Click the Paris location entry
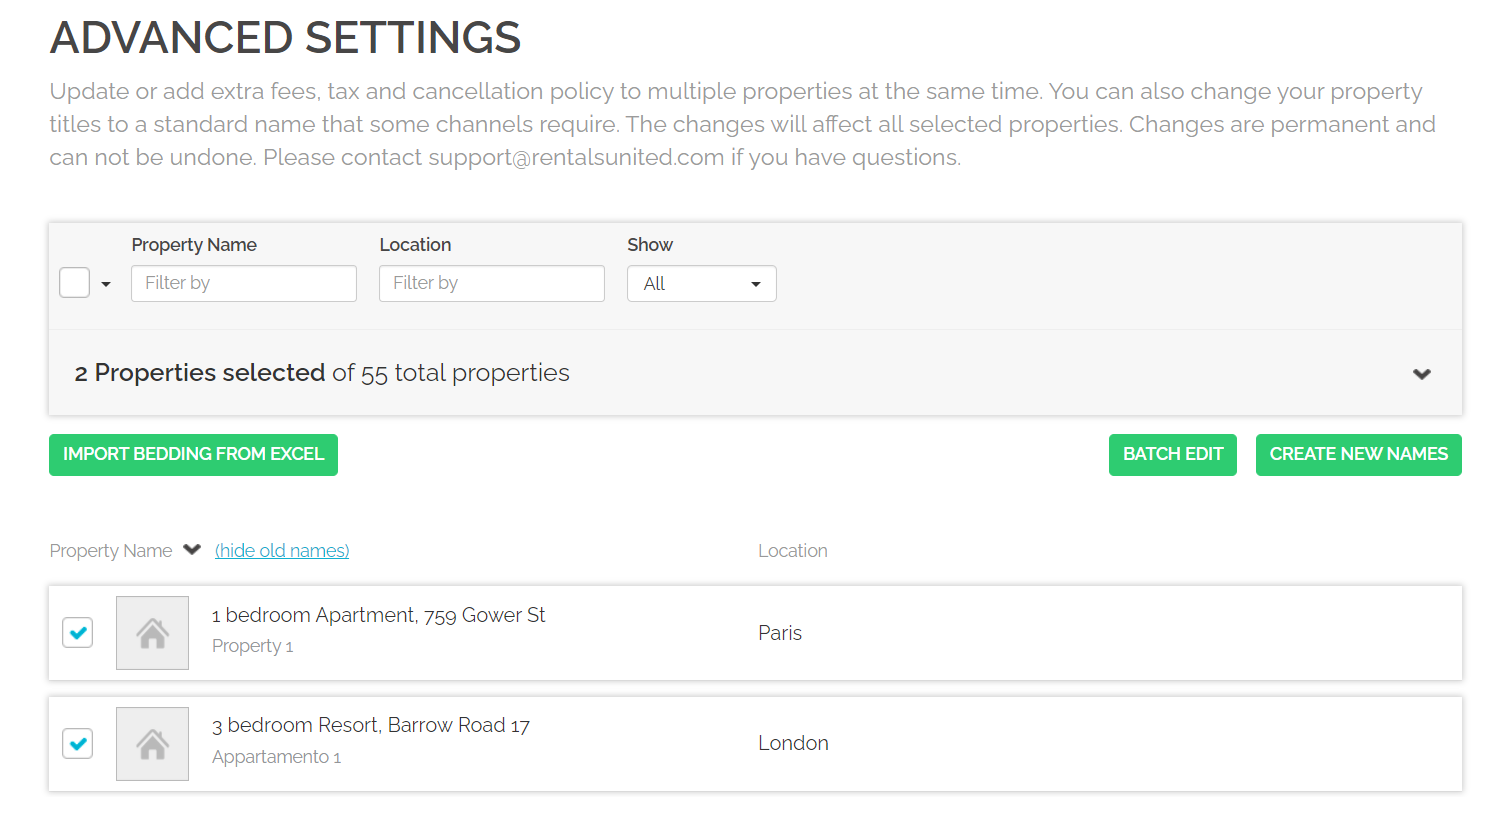The image size is (1502, 815). 779,633
